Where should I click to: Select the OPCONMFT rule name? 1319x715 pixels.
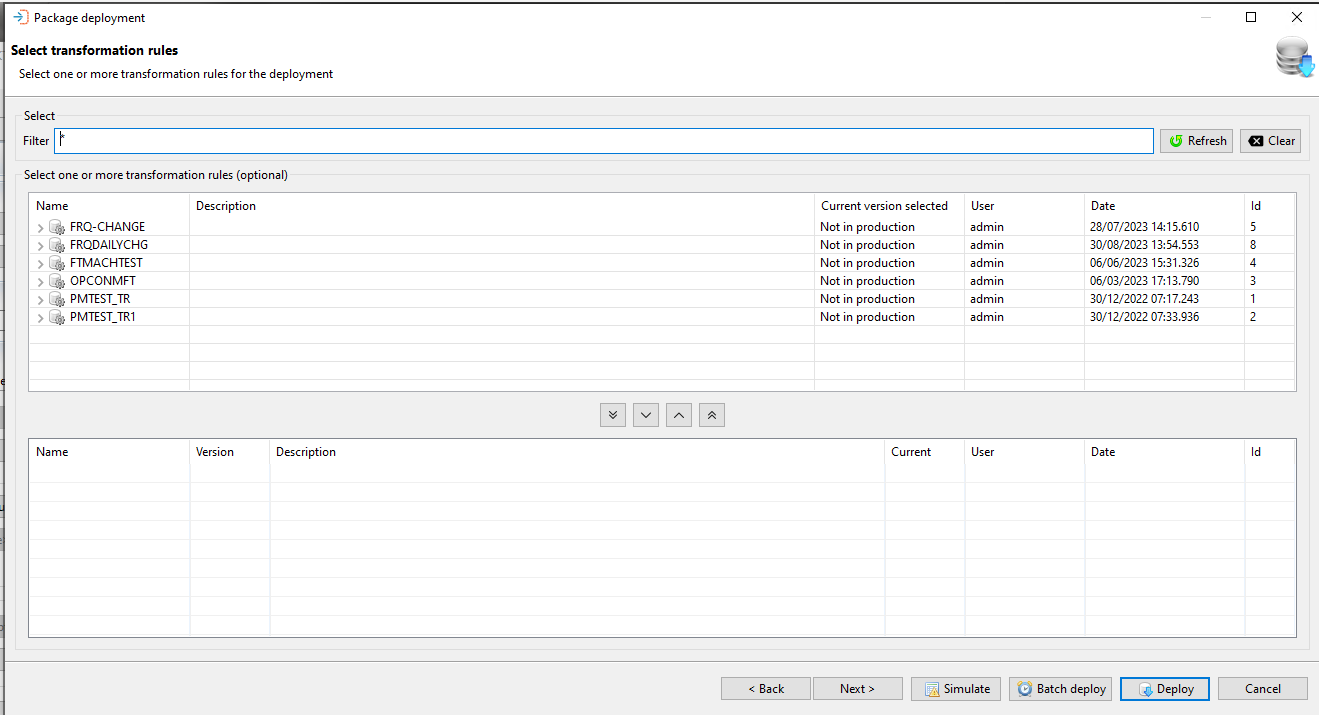click(103, 281)
